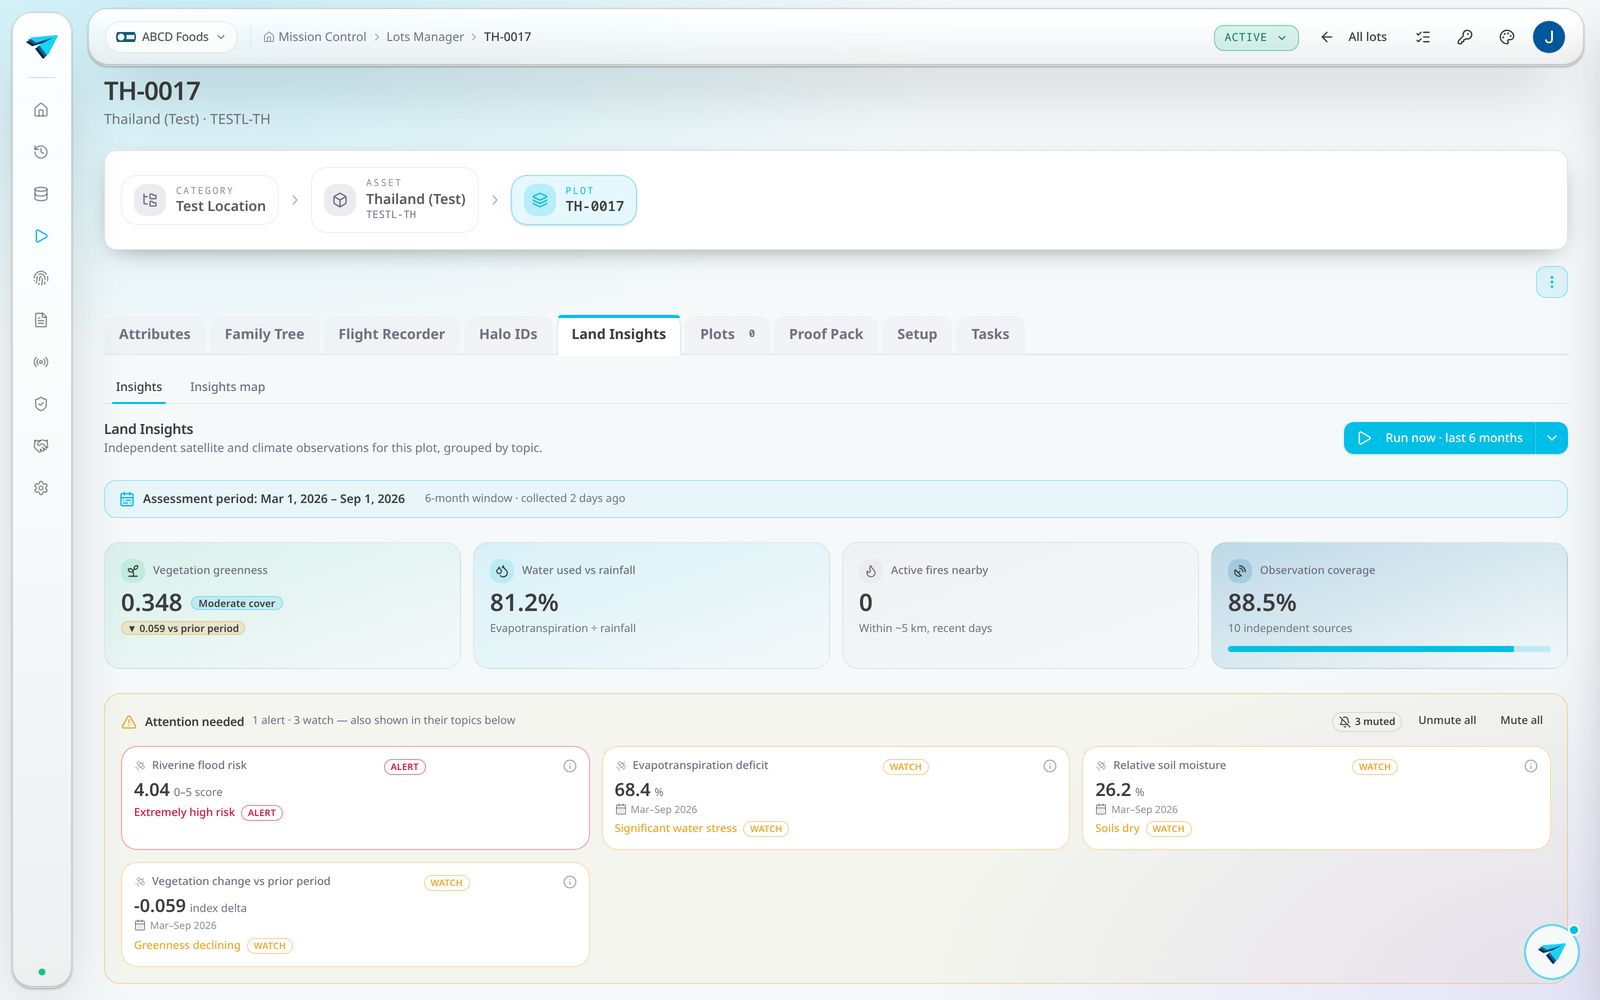Switch to the Proof Pack tab
This screenshot has width=1600, height=1000.
(826, 334)
